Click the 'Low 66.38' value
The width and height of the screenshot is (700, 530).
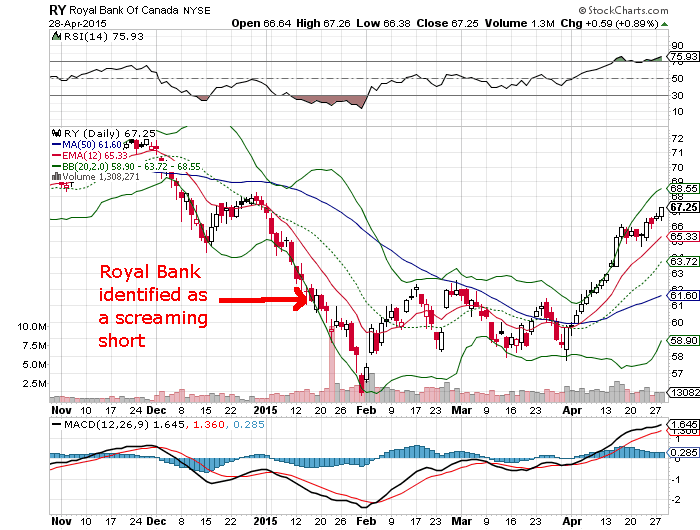[x=383, y=24]
